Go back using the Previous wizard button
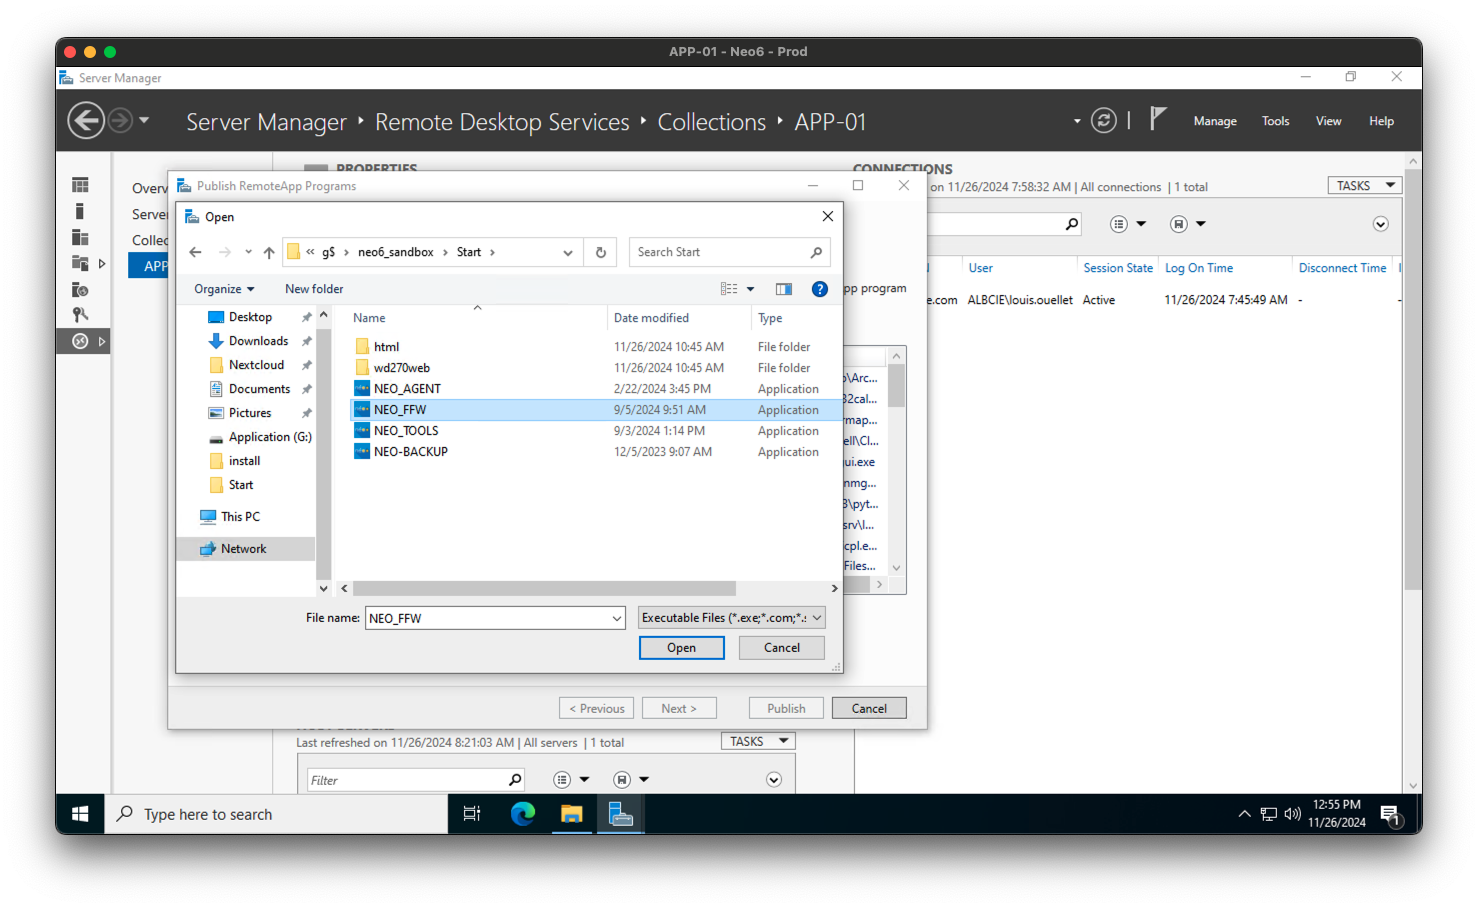This screenshot has height=908, width=1478. pos(596,707)
